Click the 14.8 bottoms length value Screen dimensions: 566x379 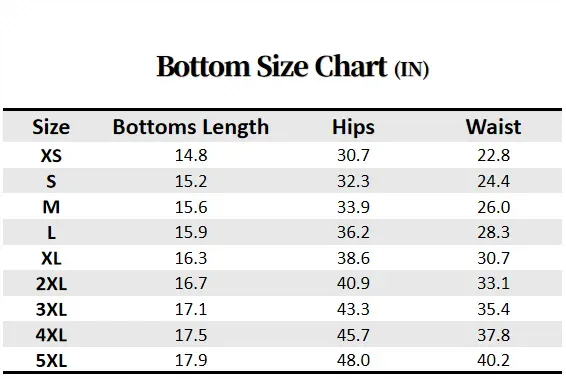(x=191, y=156)
